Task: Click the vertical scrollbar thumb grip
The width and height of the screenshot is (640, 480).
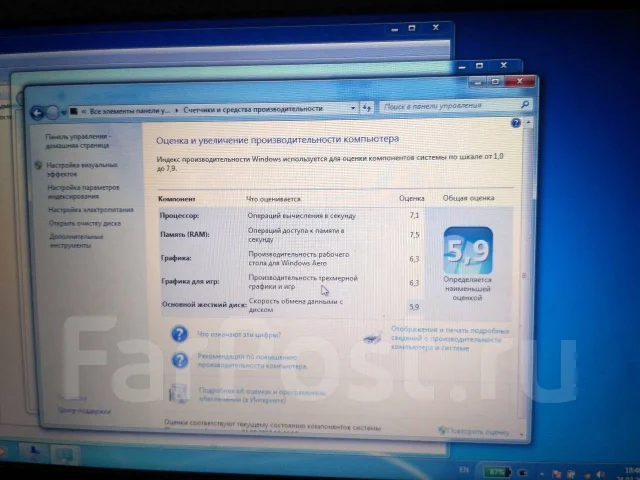Action: 524,276
